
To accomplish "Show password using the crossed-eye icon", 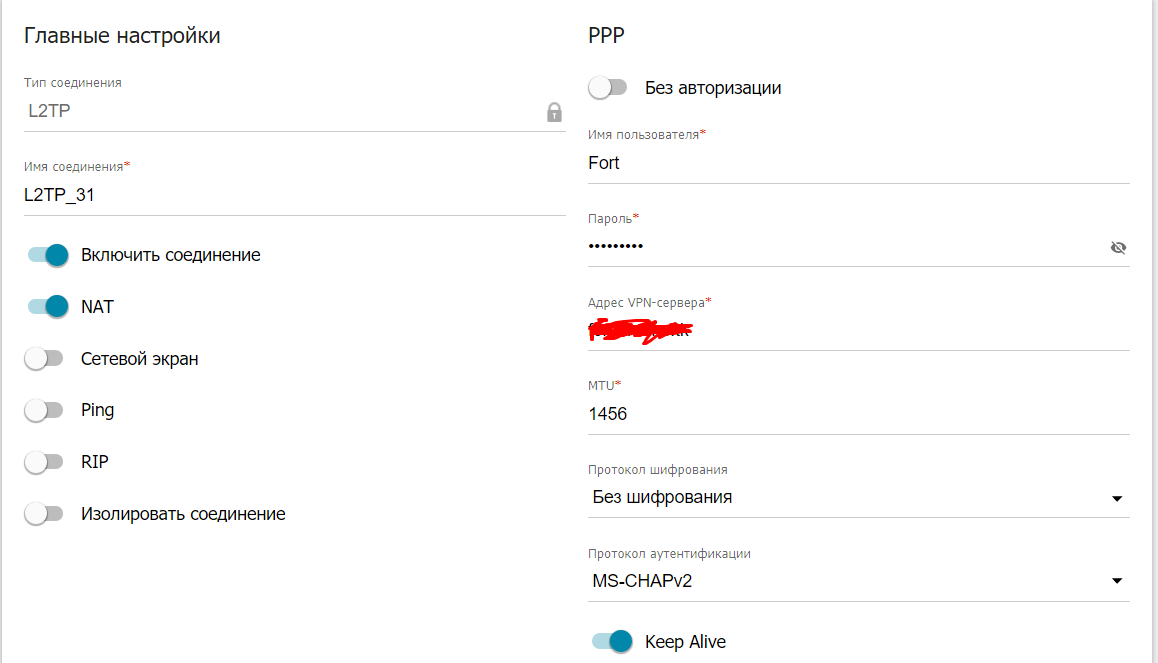I will coord(1118,247).
